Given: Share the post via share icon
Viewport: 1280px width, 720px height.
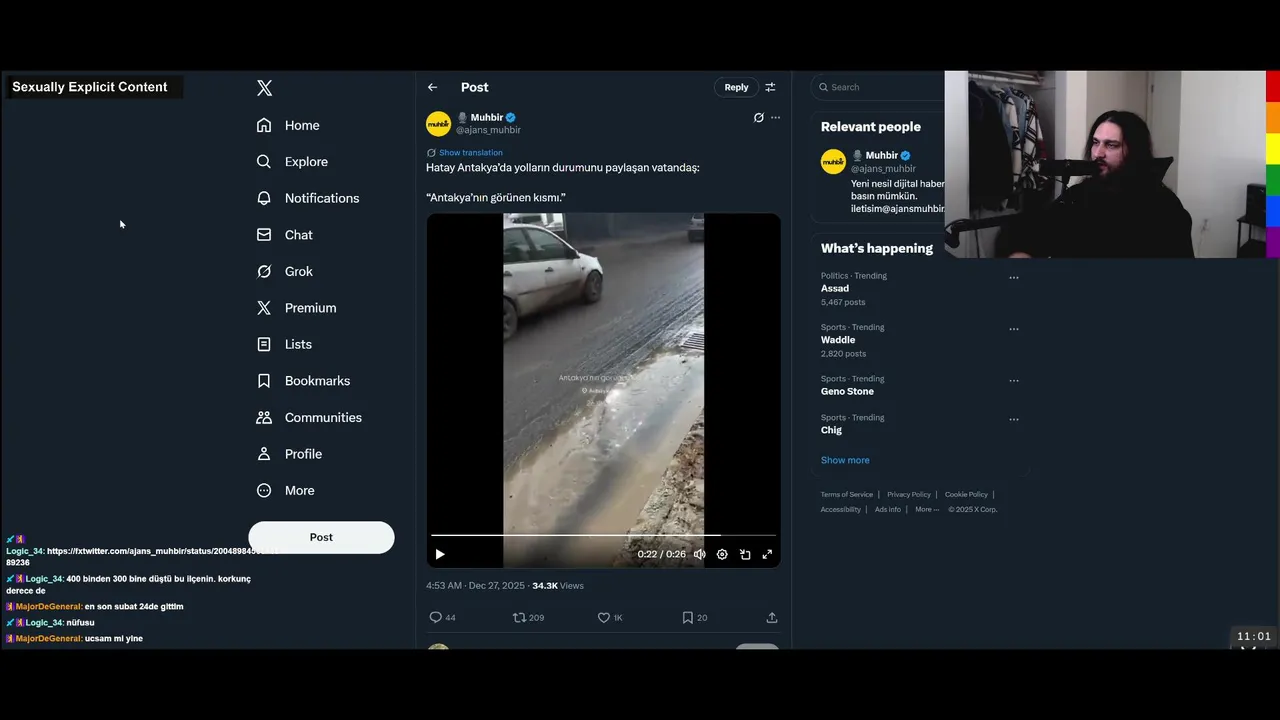Looking at the screenshot, I should tap(771, 617).
